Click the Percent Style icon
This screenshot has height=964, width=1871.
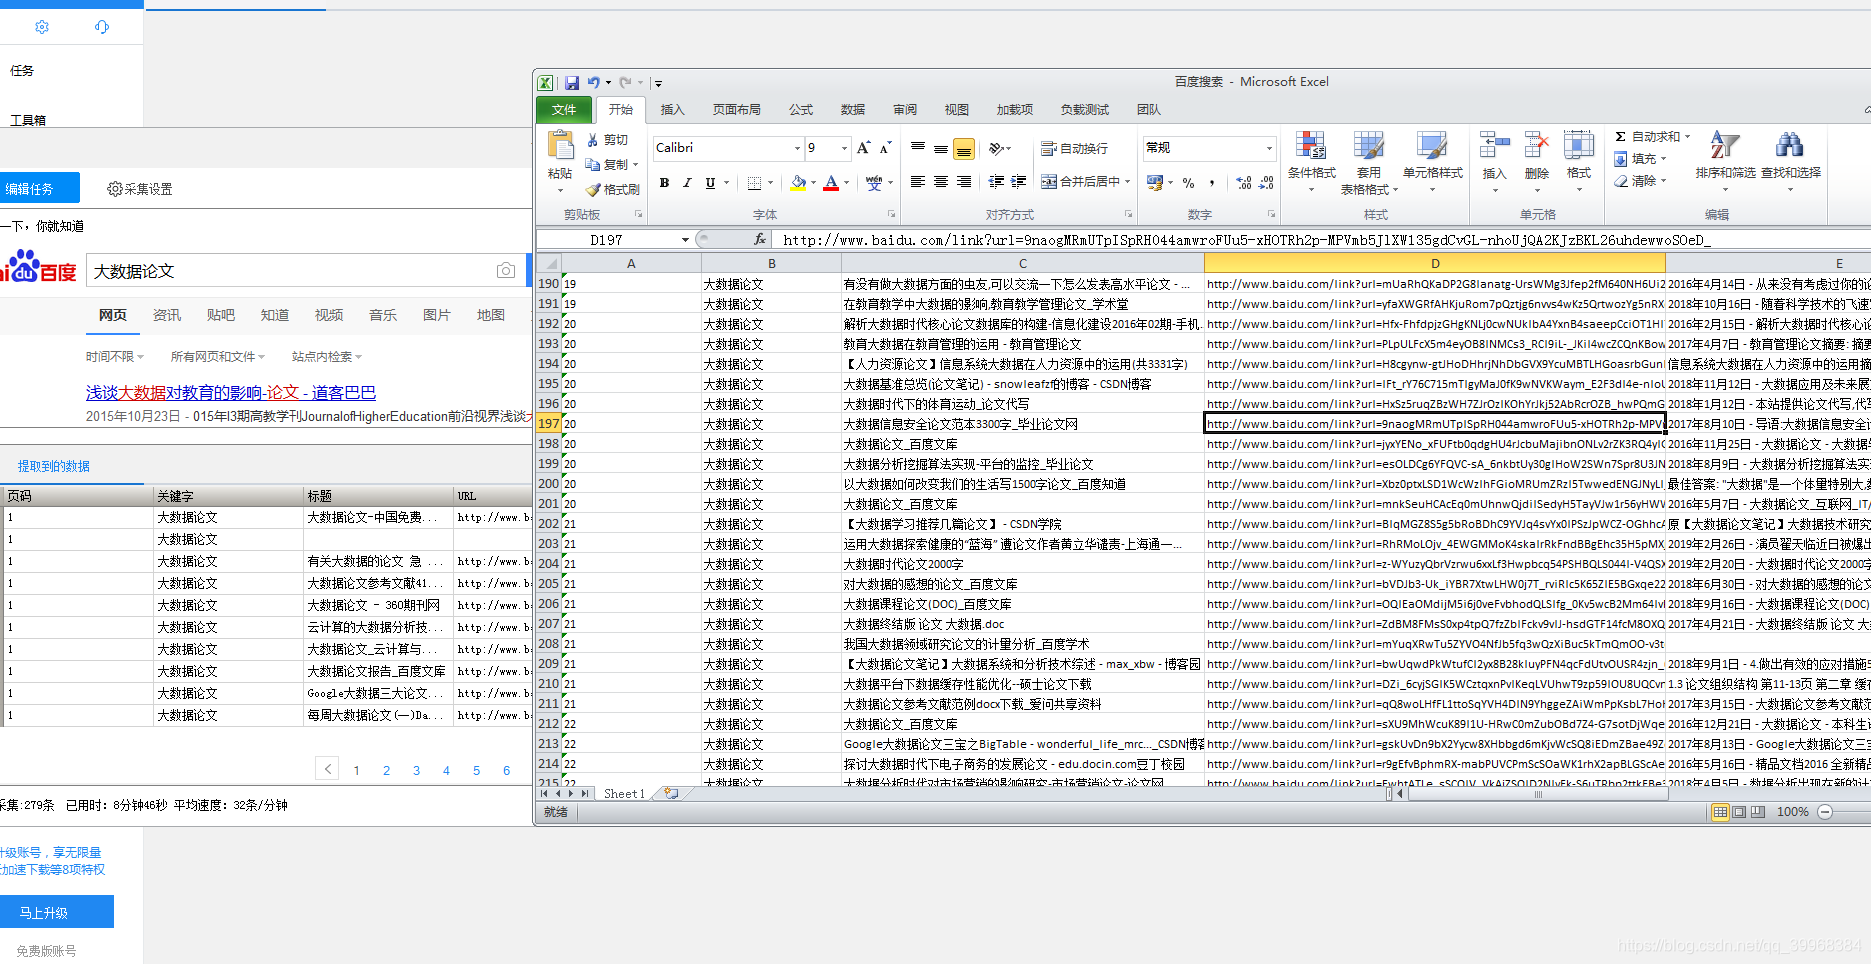pyautogui.click(x=1188, y=183)
